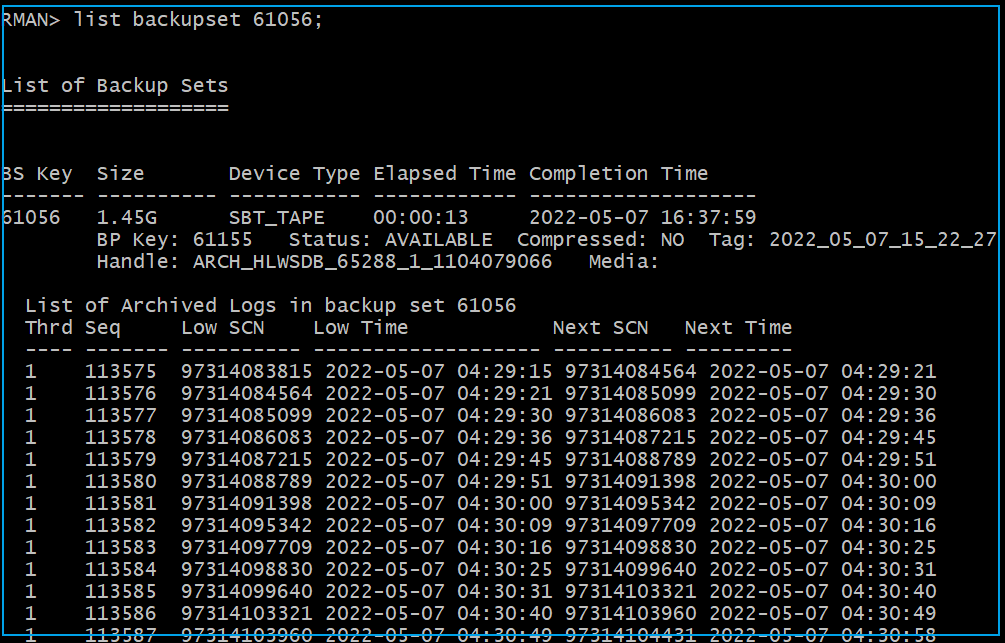
Task: Click the 'Next Time' column header
Action: coord(738,327)
